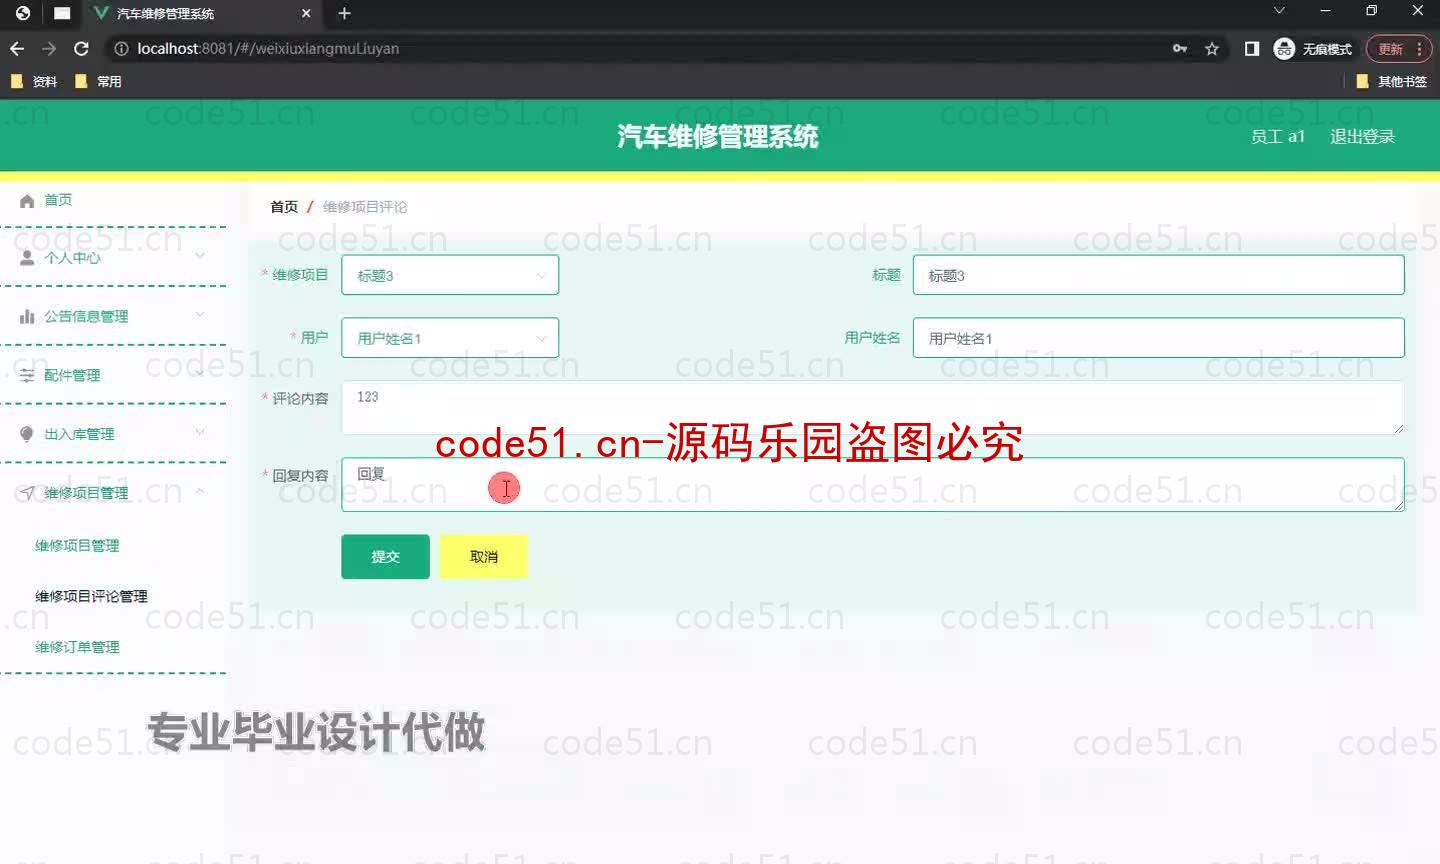Click the 首页 breadcrumb link
The height and width of the screenshot is (864, 1440).
(x=284, y=207)
